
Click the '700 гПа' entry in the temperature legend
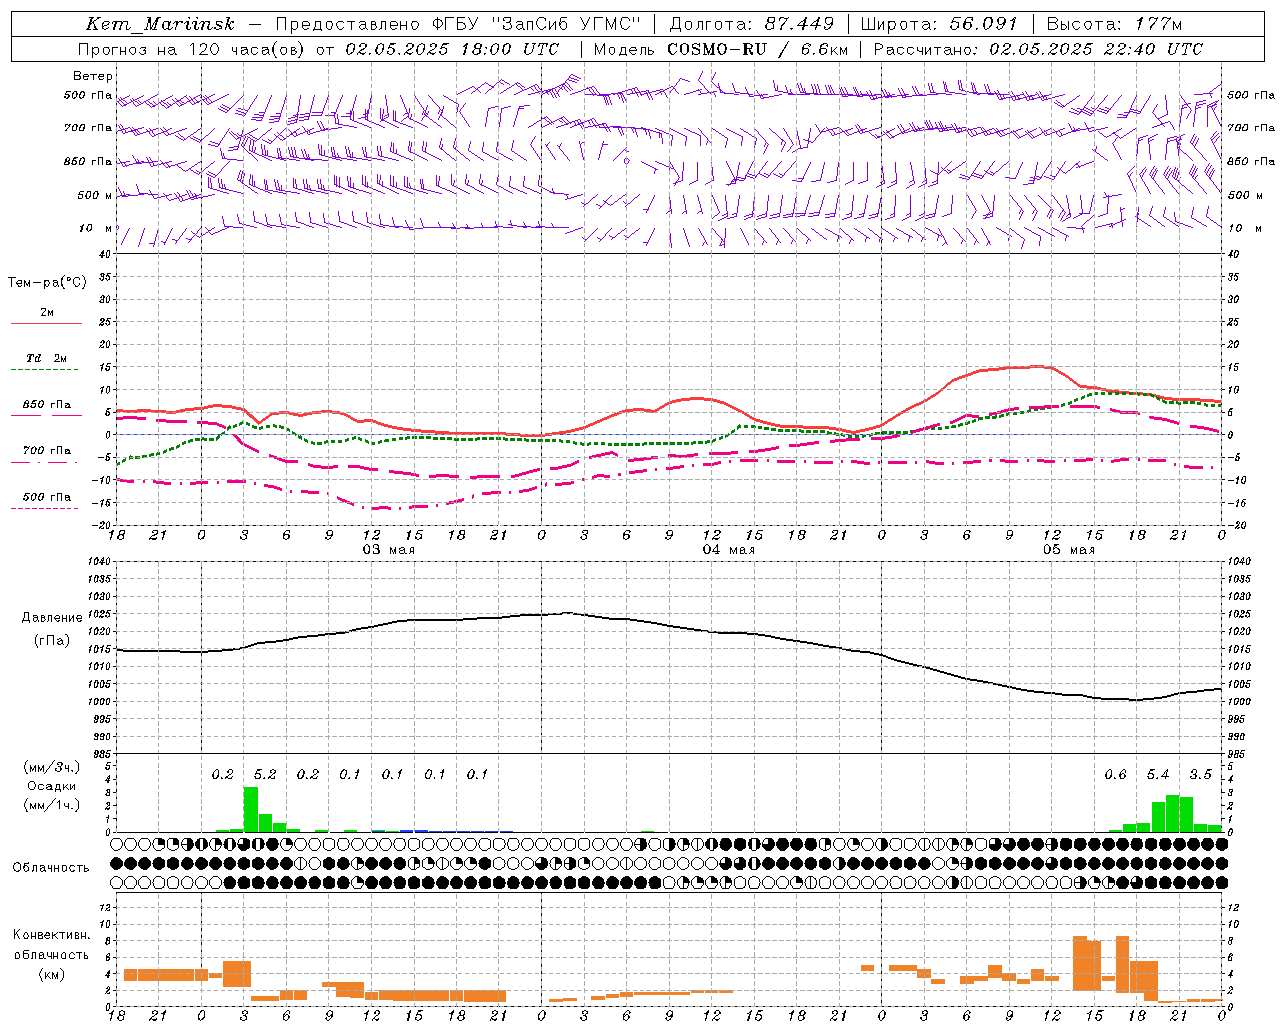tap(47, 450)
